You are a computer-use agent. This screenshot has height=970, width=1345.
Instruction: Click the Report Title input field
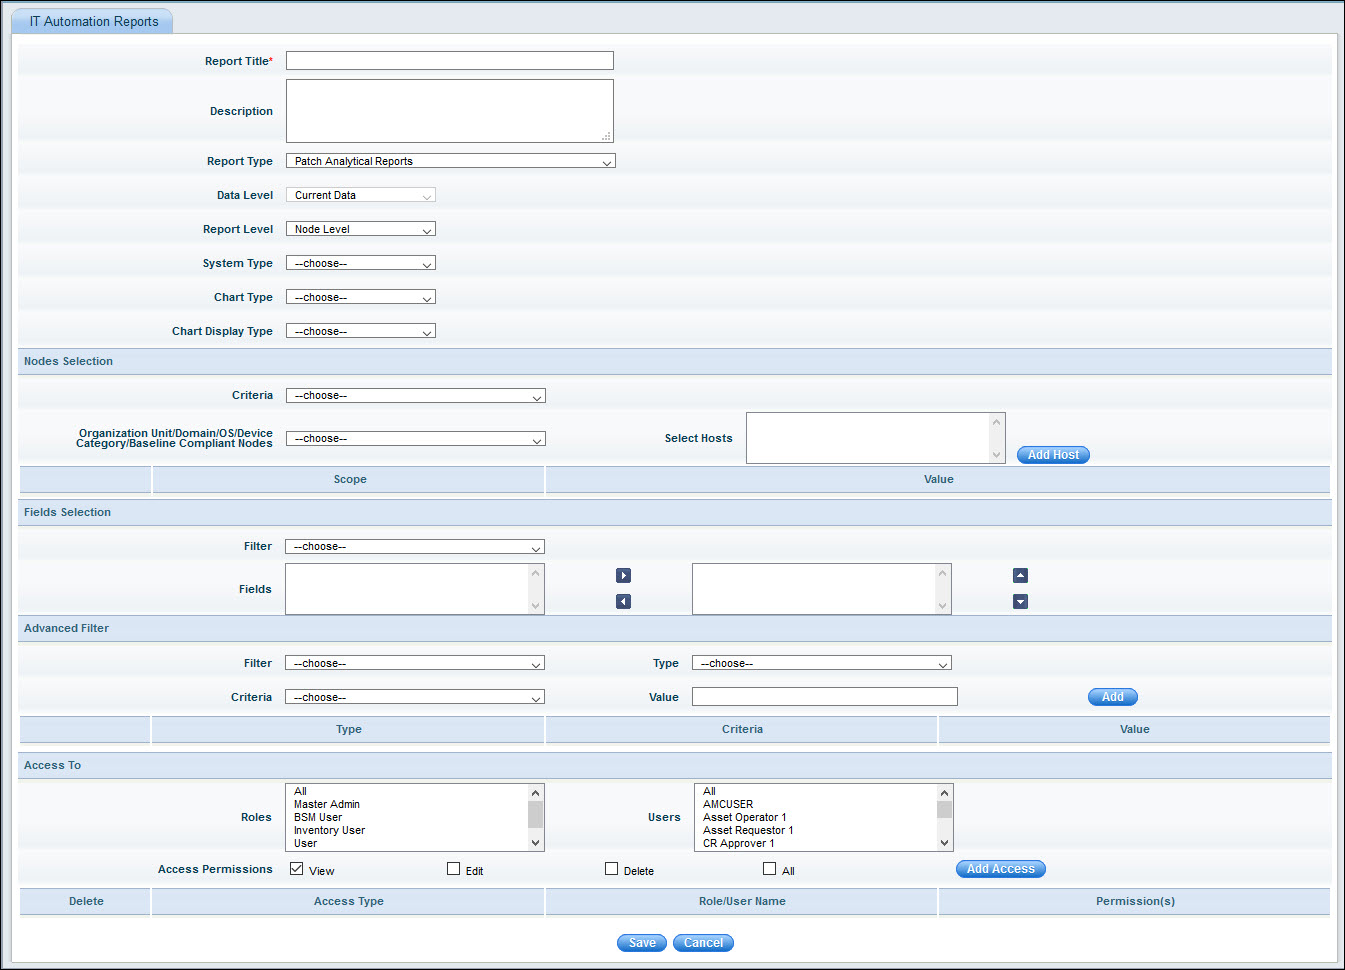tap(449, 61)
